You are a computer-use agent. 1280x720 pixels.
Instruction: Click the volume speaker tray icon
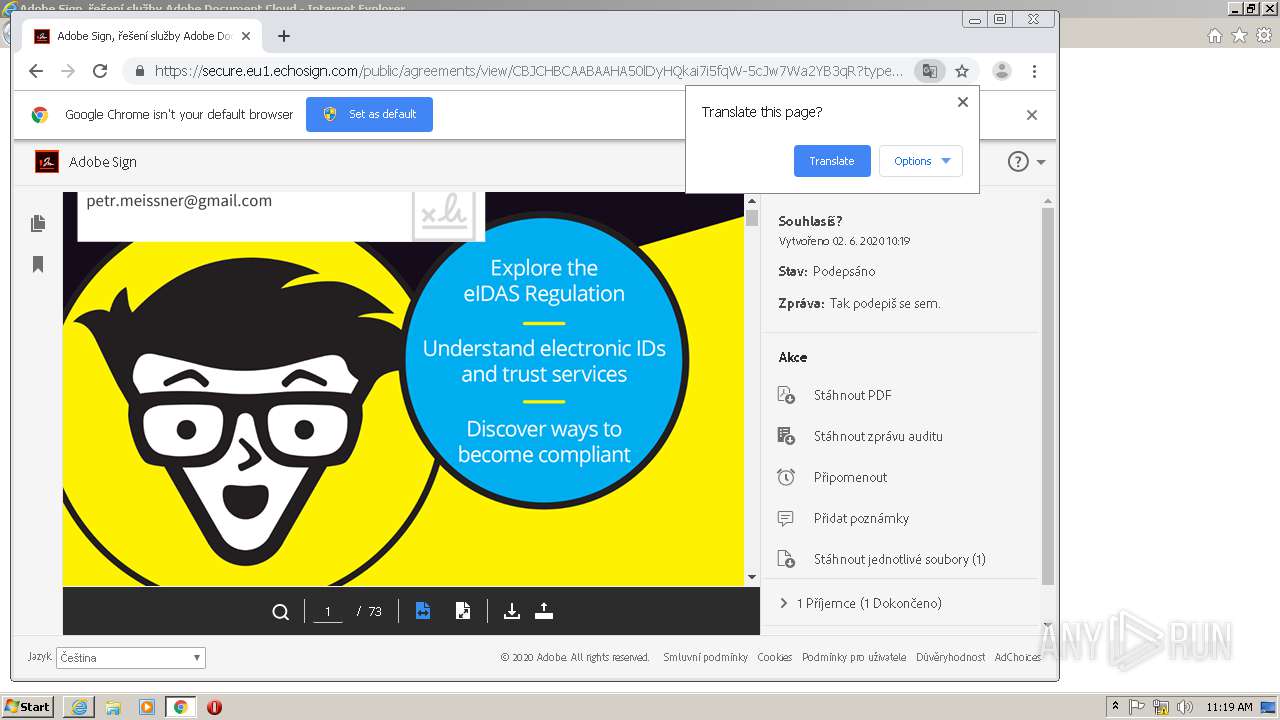1185,707
